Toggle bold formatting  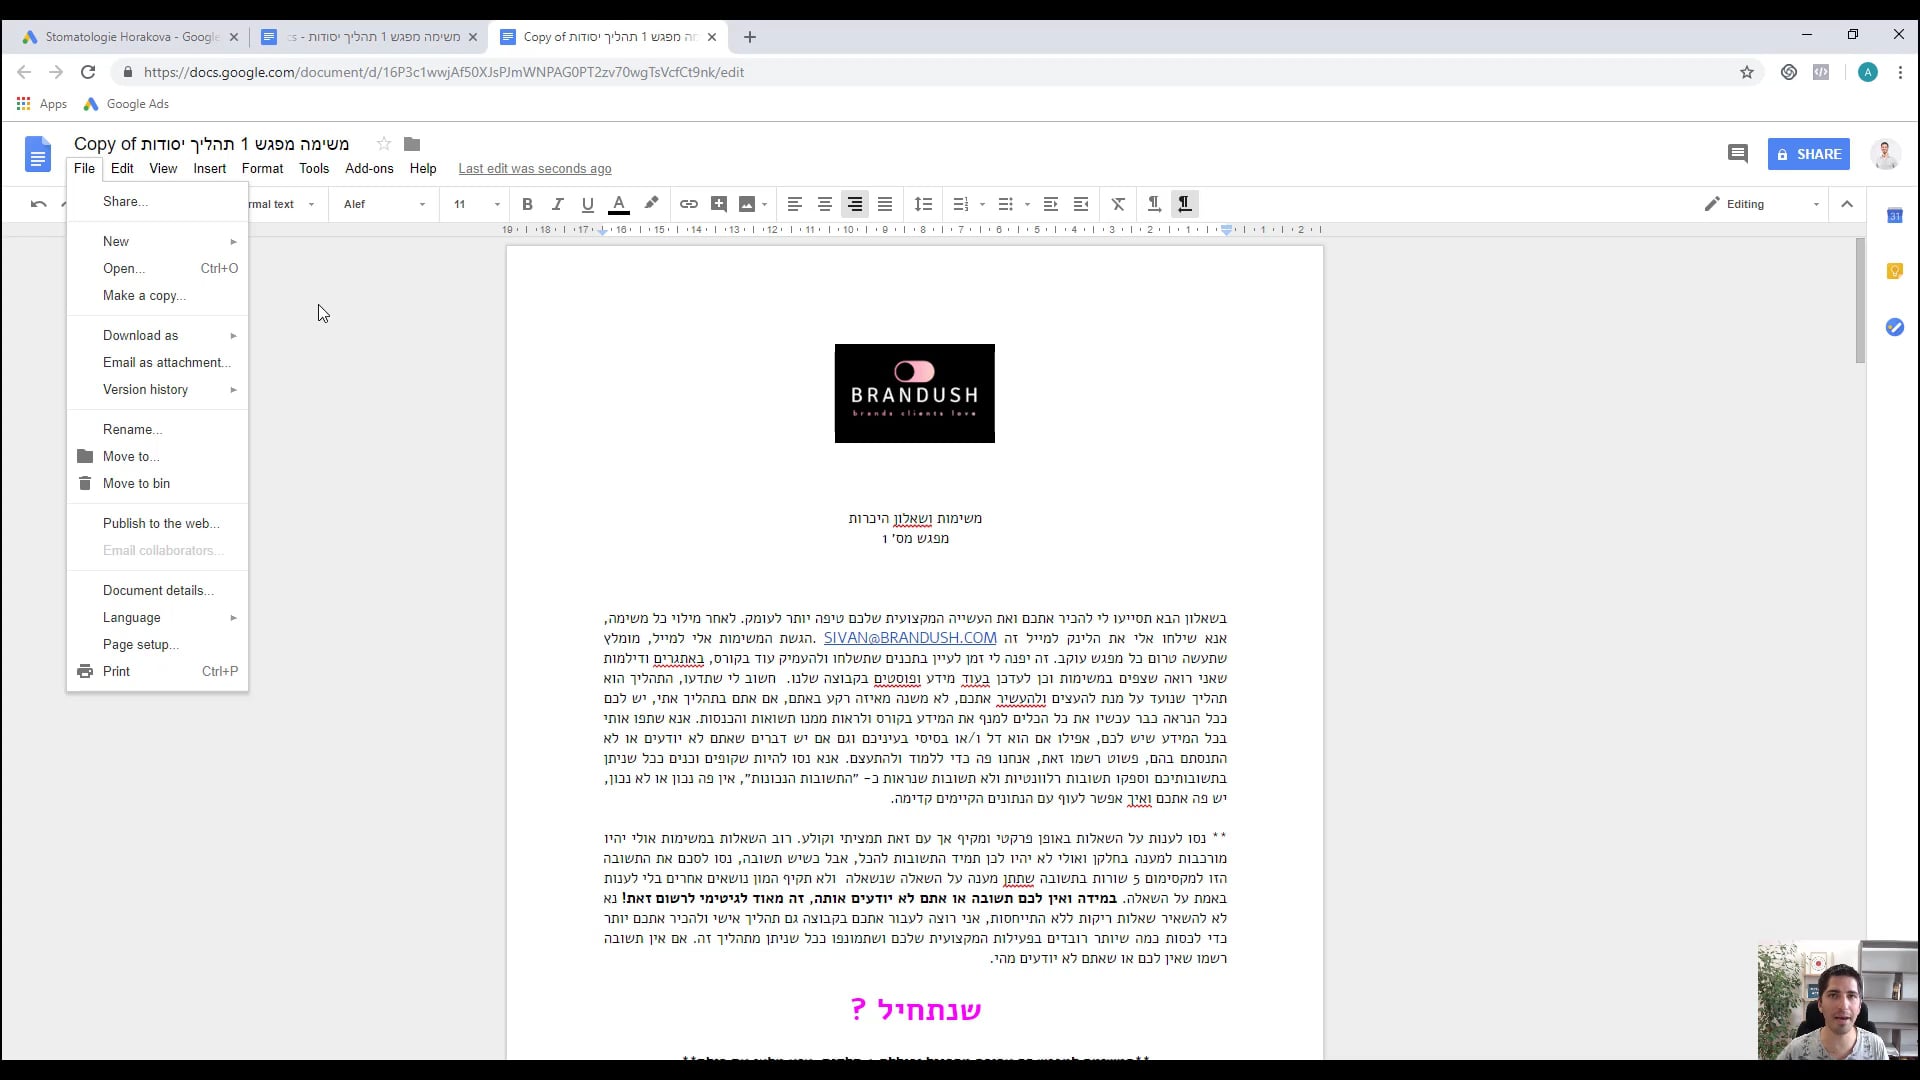(527, 204)
